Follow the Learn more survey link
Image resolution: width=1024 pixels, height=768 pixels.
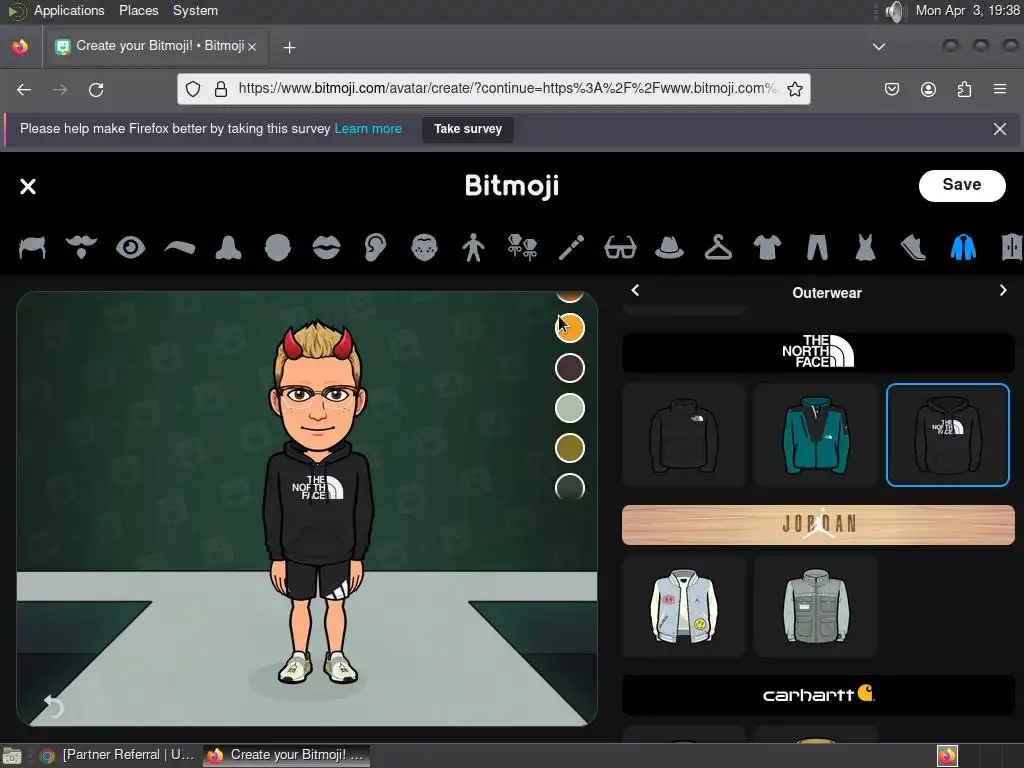[368, 129]
